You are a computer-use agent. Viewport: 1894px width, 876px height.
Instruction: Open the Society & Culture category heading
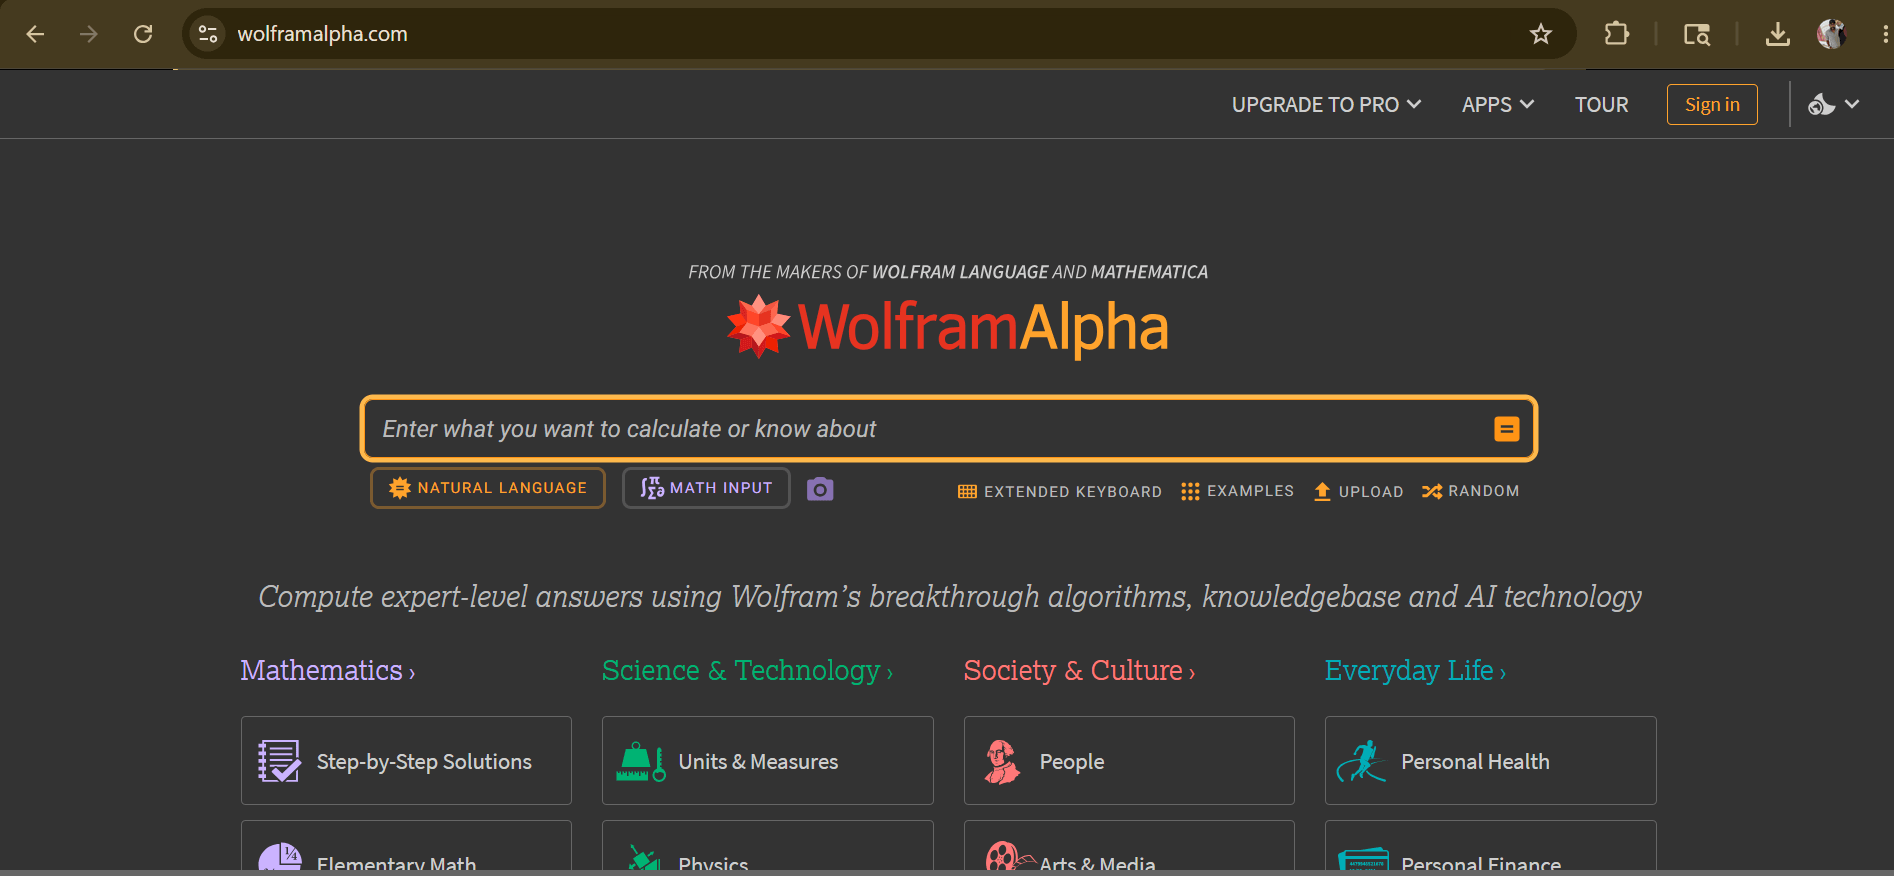tap(1079, 670)
